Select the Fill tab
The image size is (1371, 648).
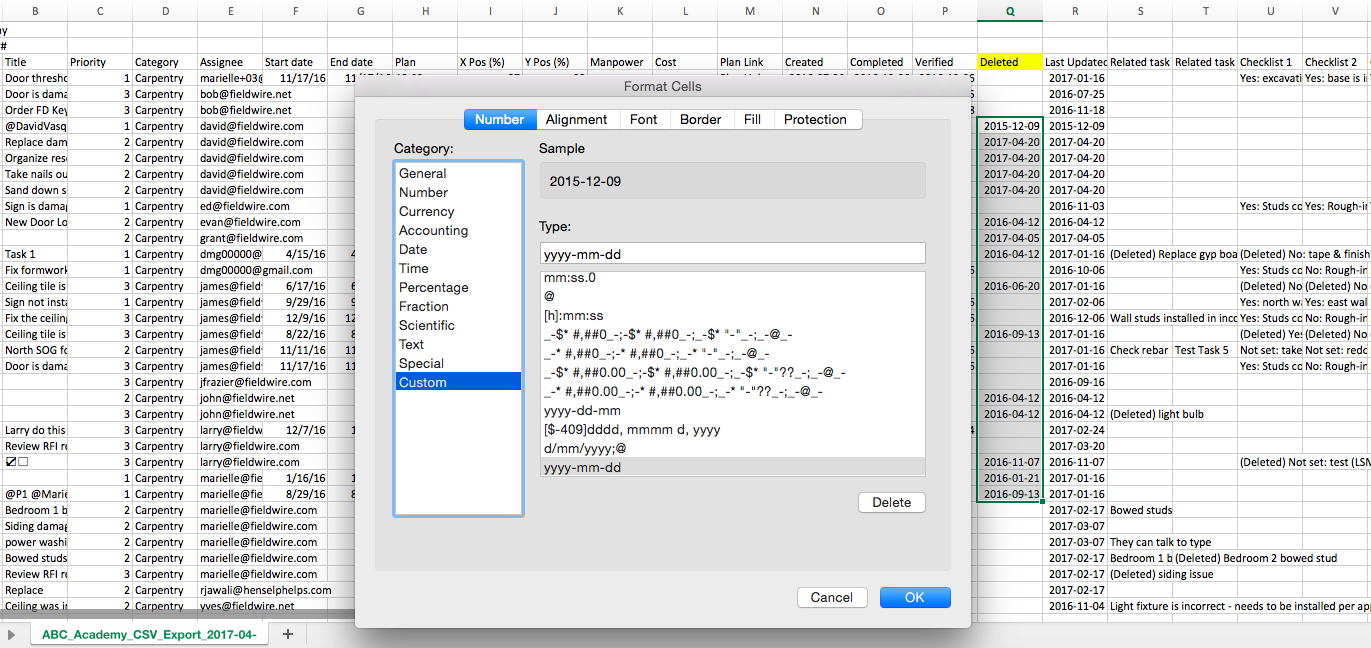click(752, 119)
